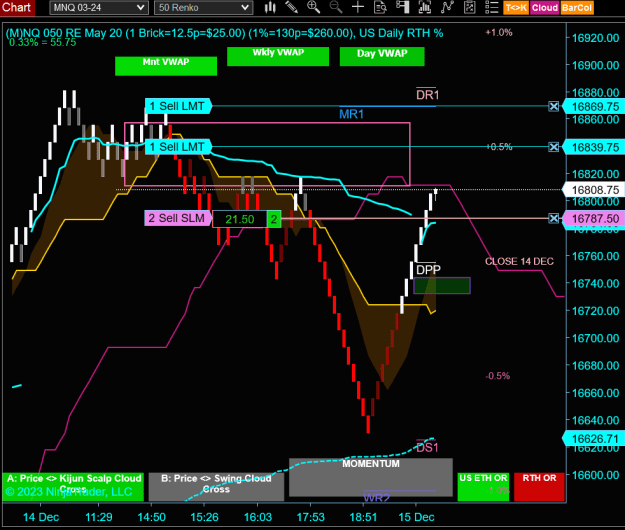The width and height of the screenshot is (625, 530).
Task: Toggle the BarCol button
Action: [x=577, y=8]
